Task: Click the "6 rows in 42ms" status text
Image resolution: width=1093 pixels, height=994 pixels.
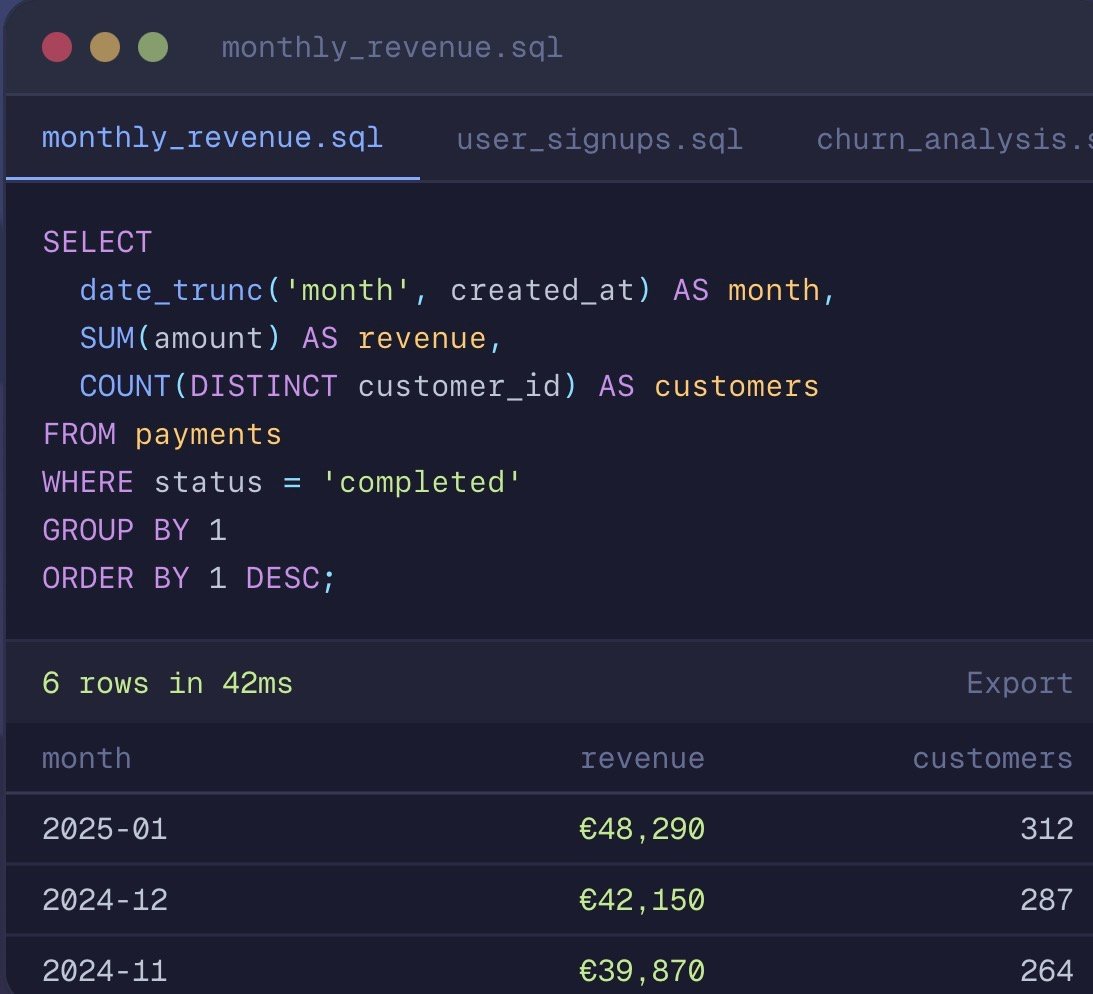Action: coord(167,683)
